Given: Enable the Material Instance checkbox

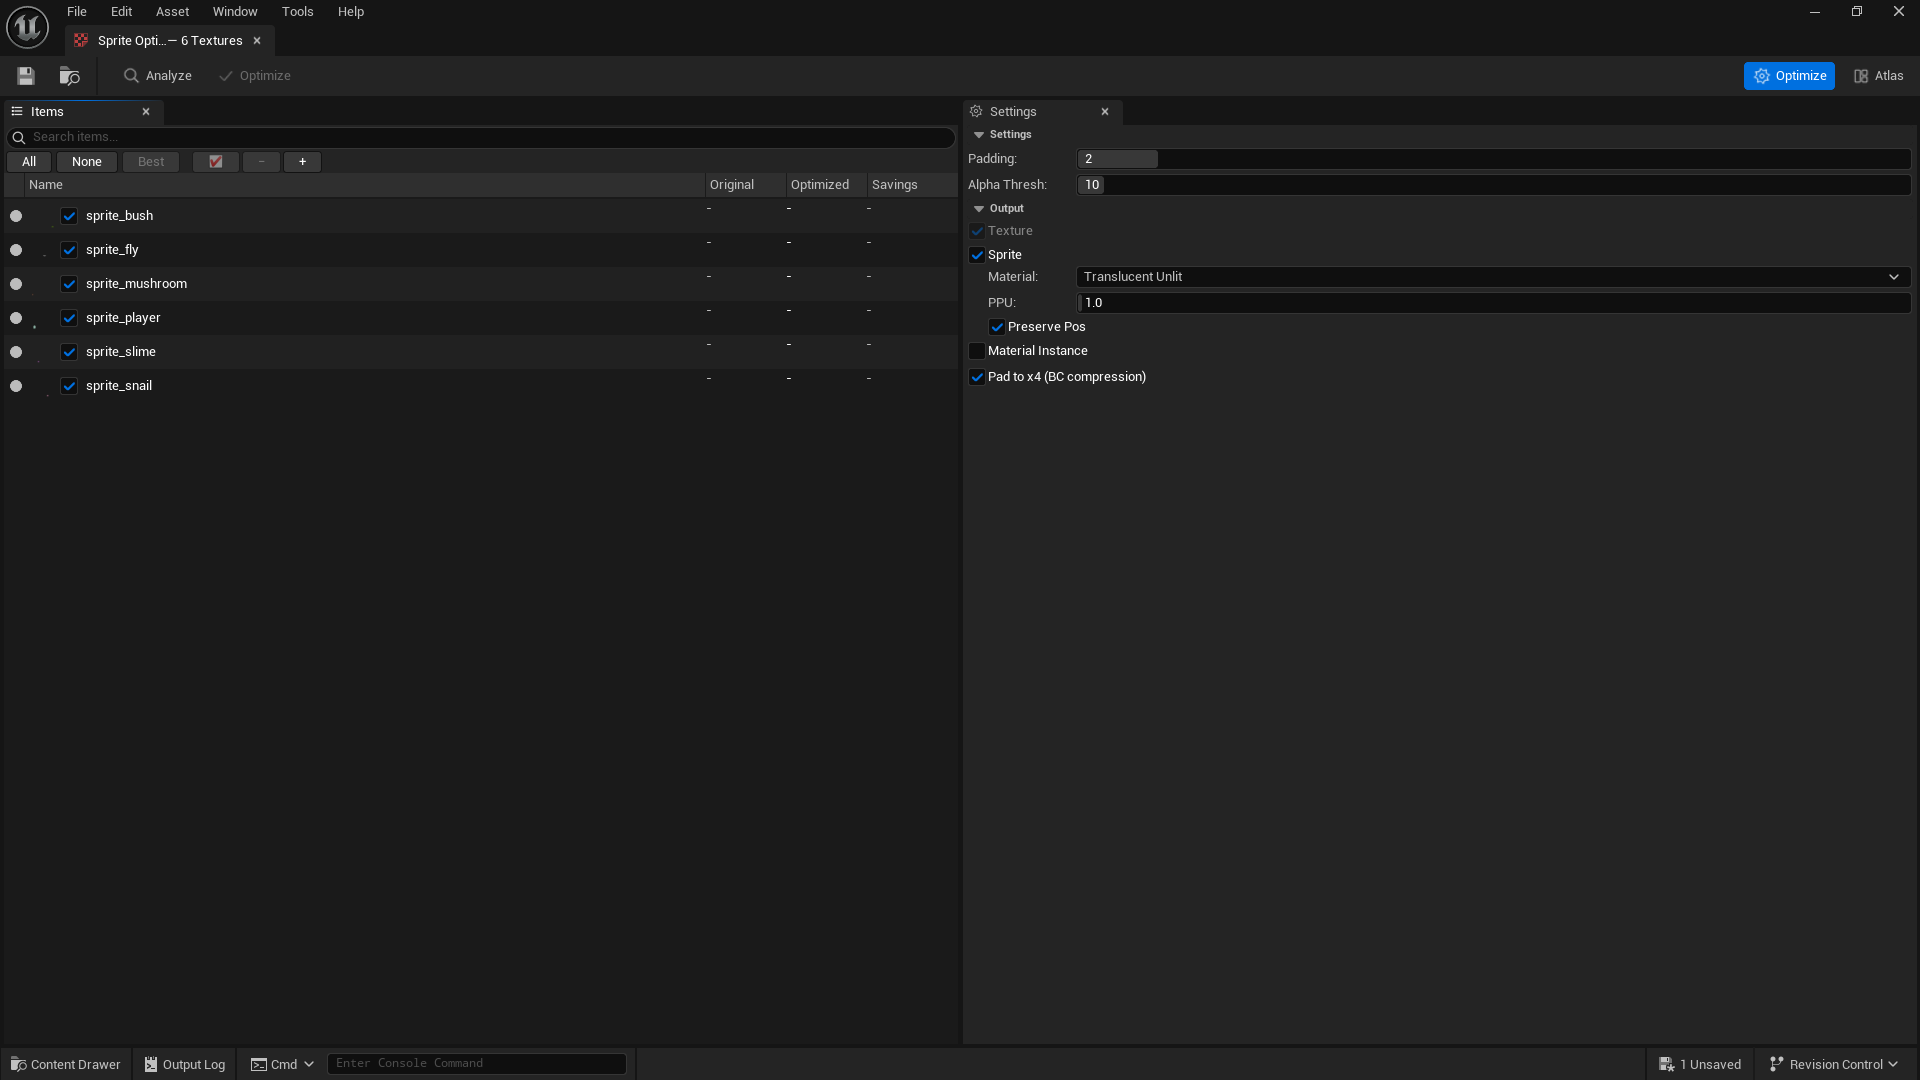Looking at the screenshot, I should pos(977,351).
